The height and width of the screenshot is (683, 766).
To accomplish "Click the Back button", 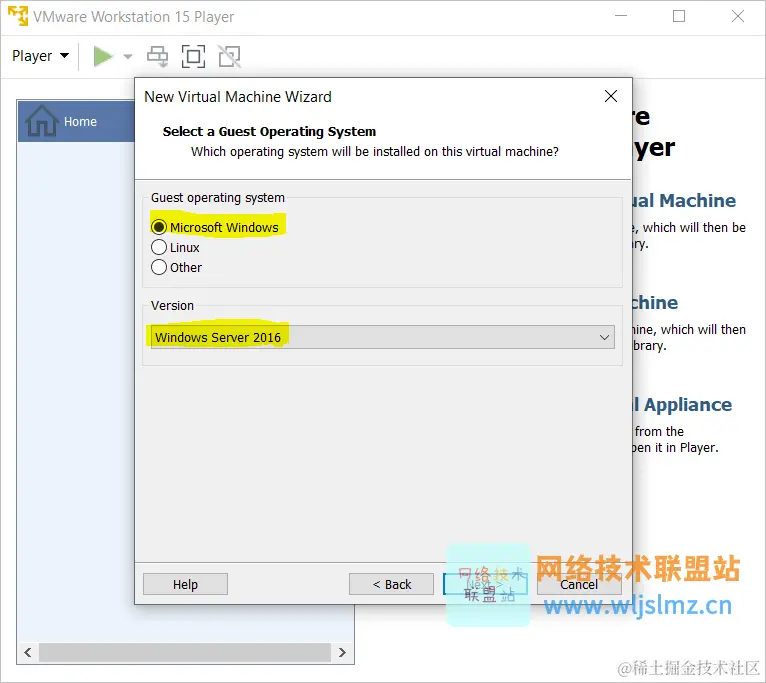I will (x=391, y=584).
